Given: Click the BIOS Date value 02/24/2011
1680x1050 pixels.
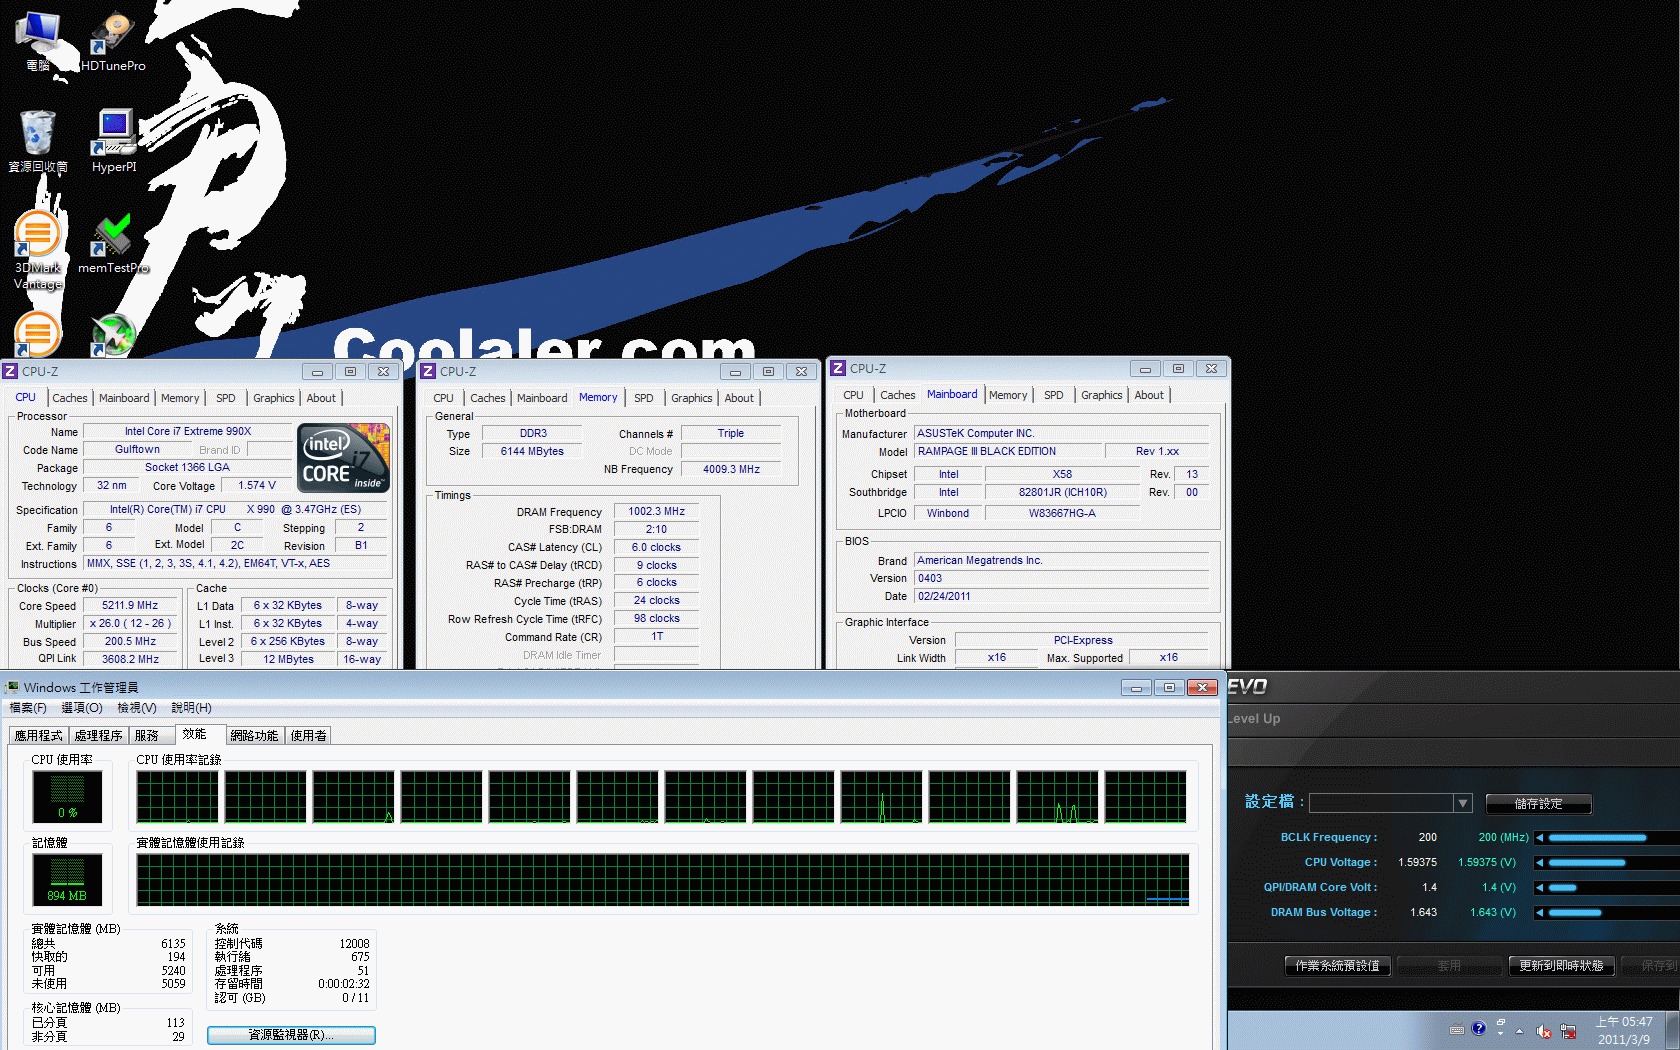Looking at the screenshot, I should (1061, 597).
